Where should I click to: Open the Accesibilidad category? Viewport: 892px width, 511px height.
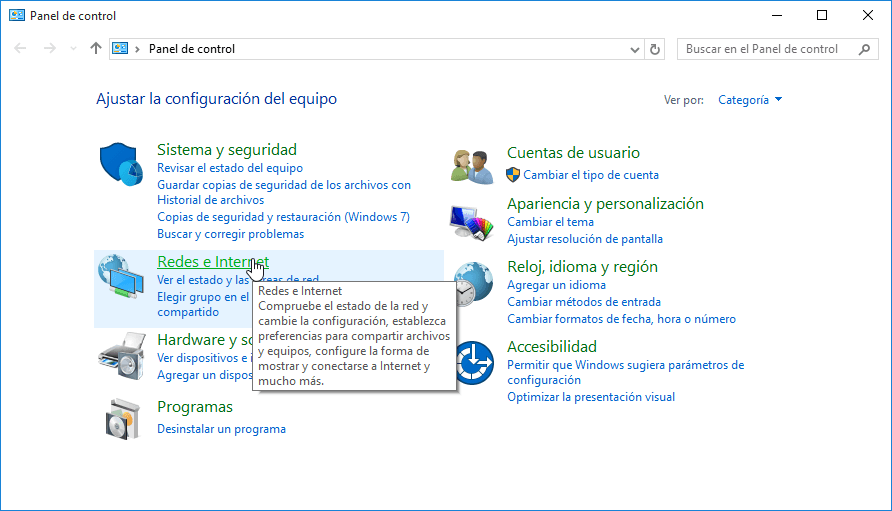552,347
